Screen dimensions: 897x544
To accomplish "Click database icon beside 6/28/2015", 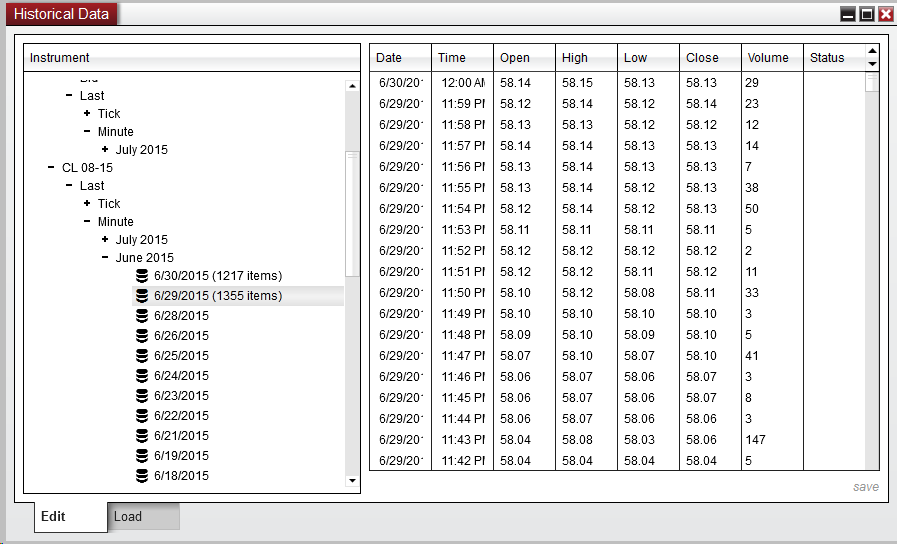I will tap(142, 316).
